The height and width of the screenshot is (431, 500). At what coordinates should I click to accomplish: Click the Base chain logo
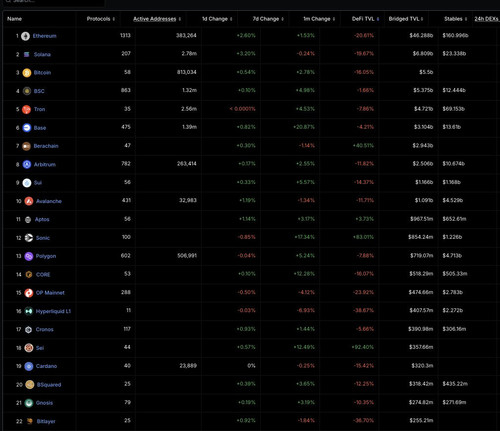pyautogui.click(x=27, y=128)
